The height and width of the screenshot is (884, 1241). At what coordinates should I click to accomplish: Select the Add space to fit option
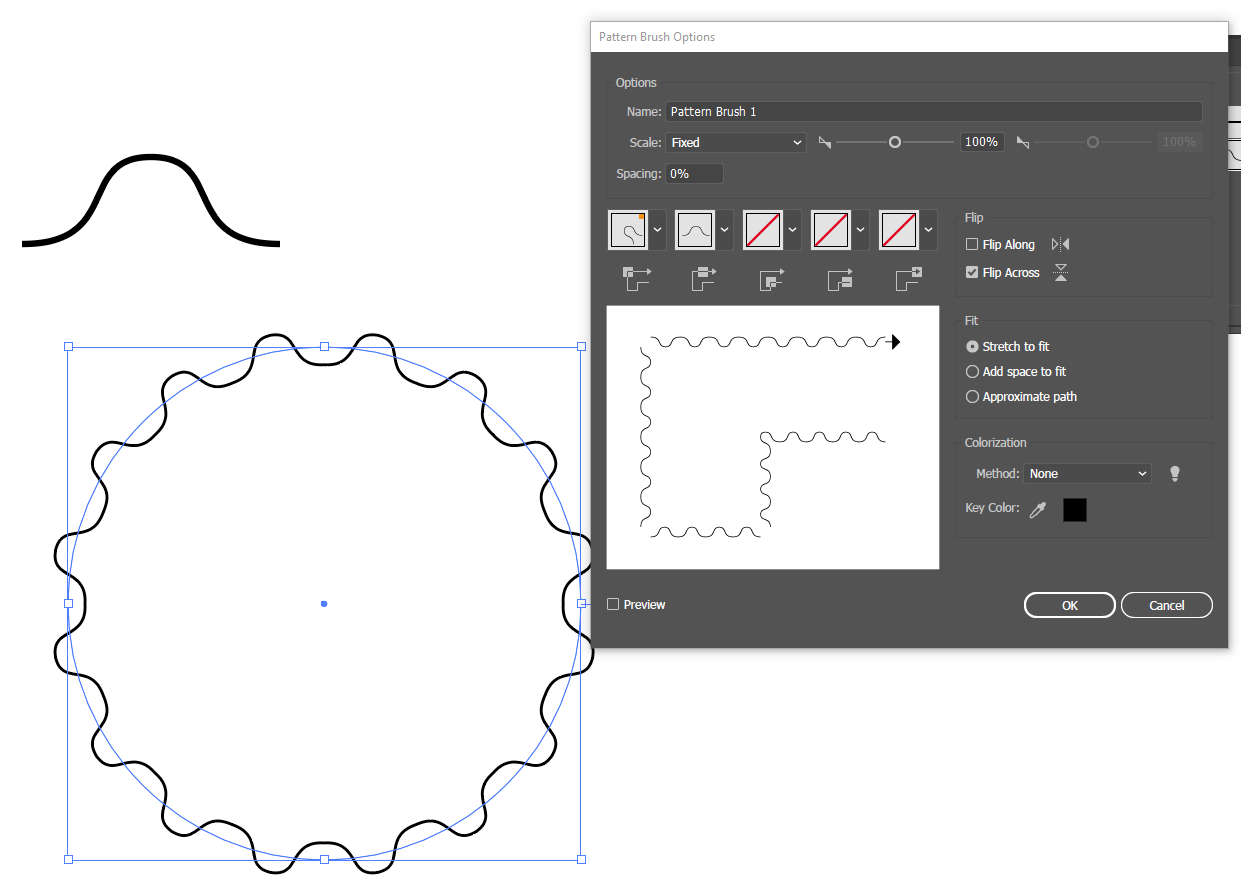tap(972, 371)
